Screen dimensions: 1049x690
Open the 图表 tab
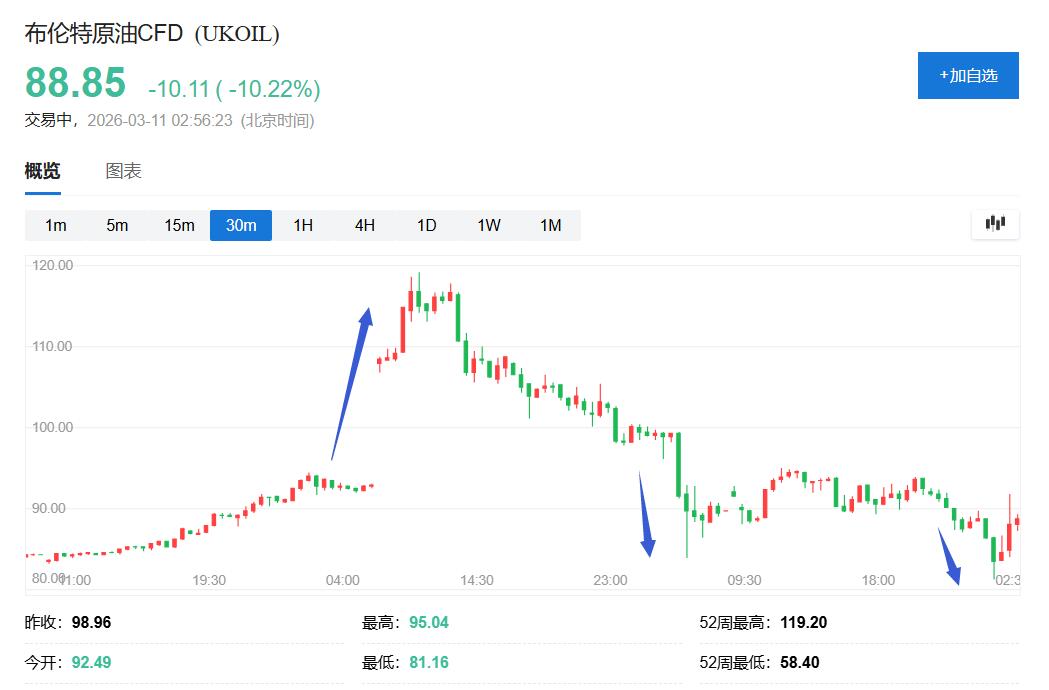click(124, 171)
